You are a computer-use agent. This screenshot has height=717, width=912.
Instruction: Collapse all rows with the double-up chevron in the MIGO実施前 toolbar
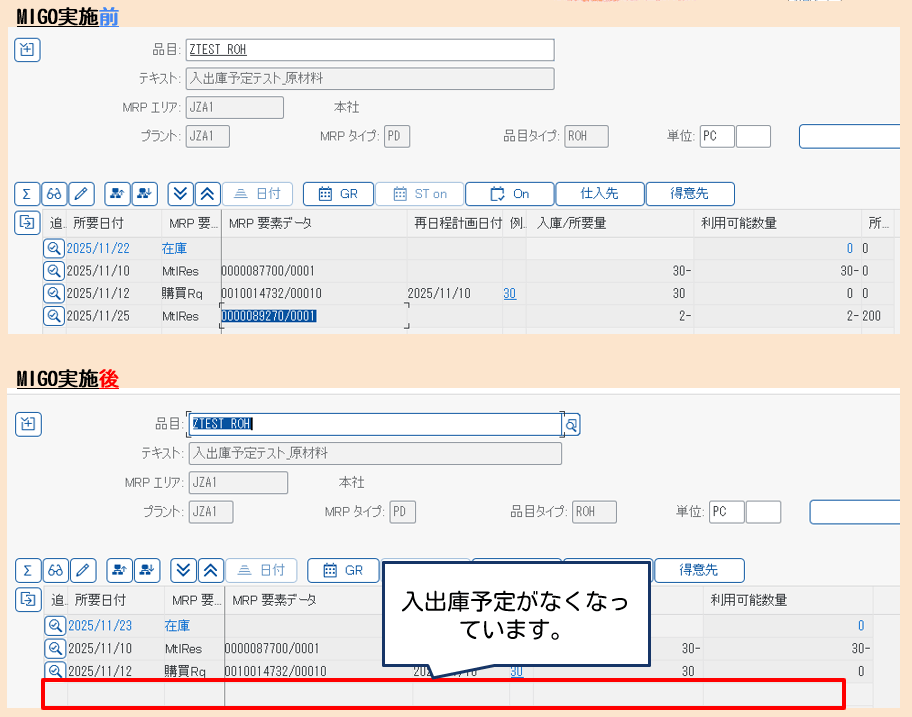[x=206, y=194]
